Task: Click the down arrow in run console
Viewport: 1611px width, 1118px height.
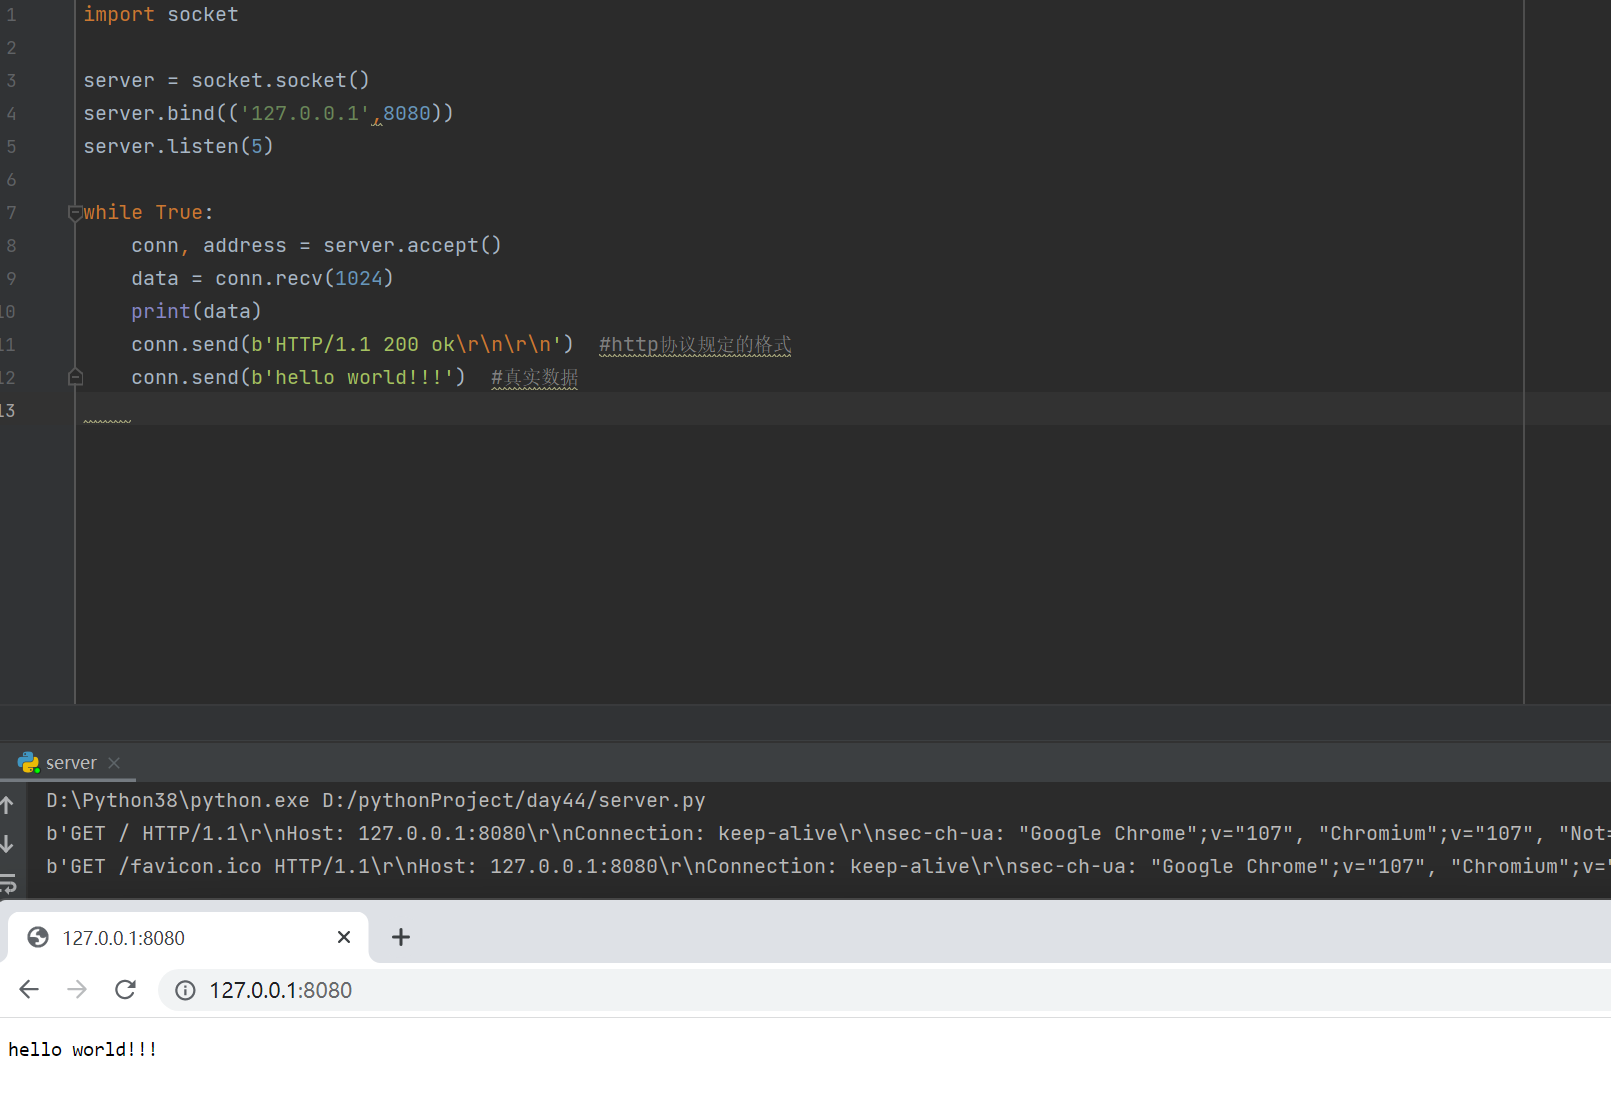Action: (x=8, y=844)
